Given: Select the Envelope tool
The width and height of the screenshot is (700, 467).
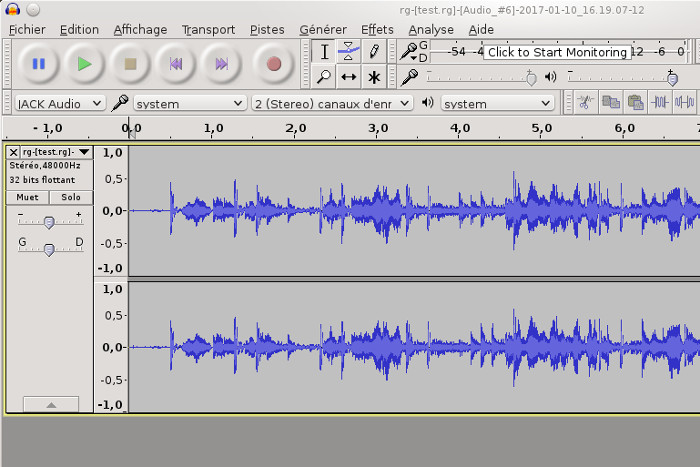Looking at the screenshot, I should pyautogui.click(x=348, y=52).
